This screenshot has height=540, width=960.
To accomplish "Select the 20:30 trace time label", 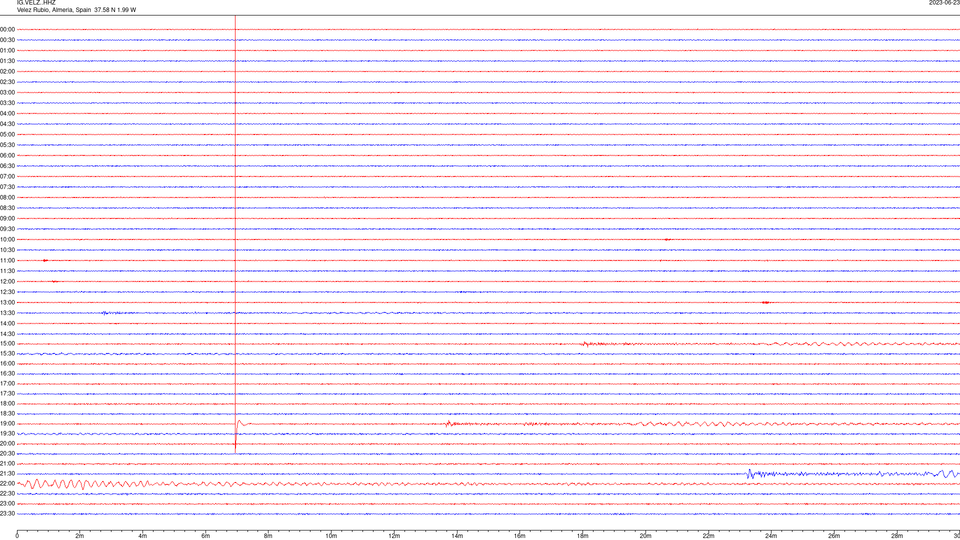I will (x=7, y=454).
